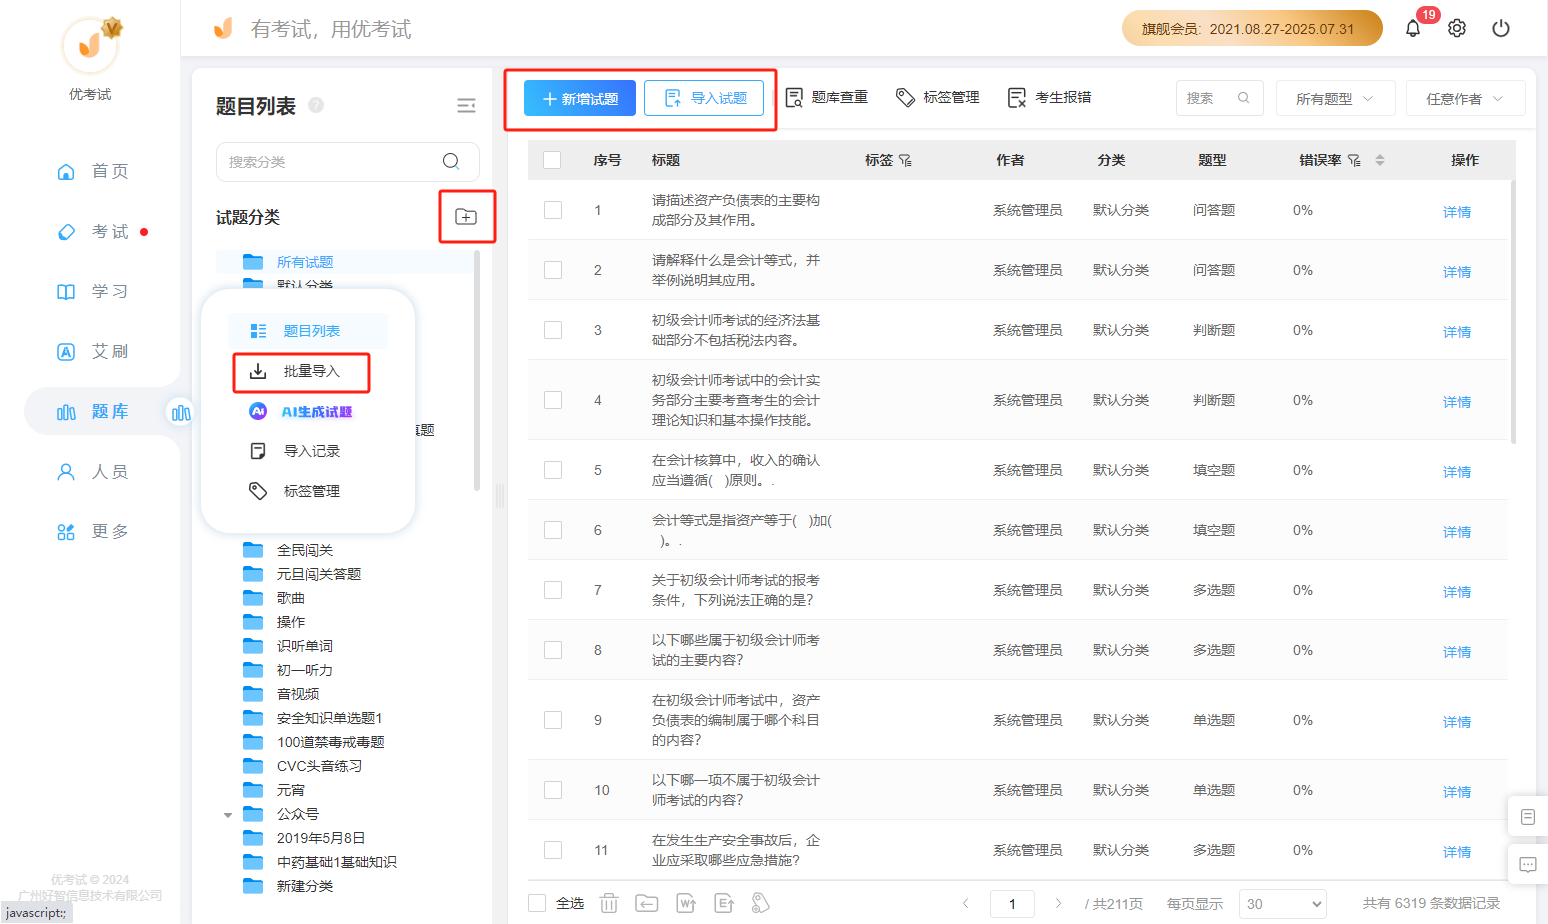Open 标签管理 in toolbar
Screen dimensions: 1548x924
[937, 97]
